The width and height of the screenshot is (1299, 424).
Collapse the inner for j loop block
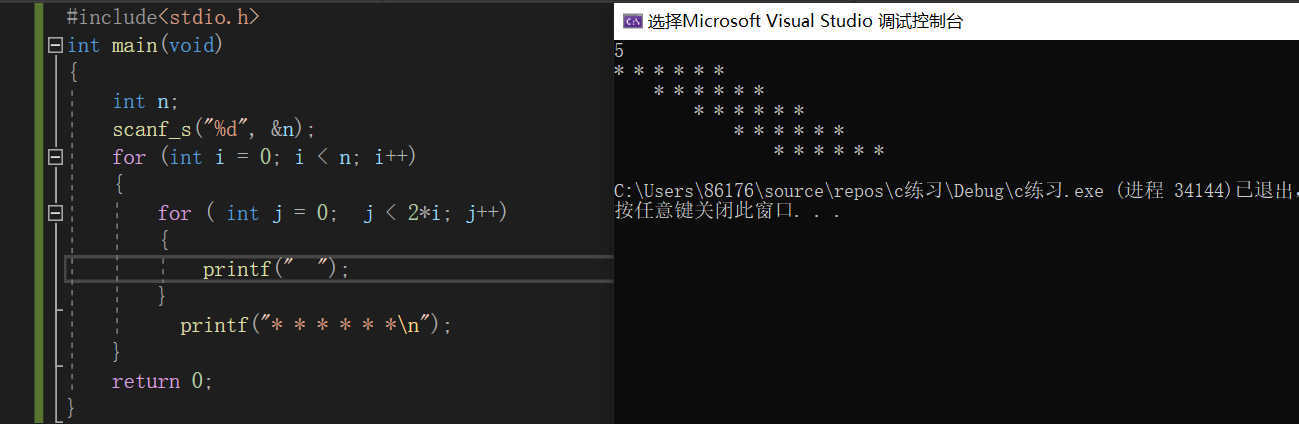pyautogui.click(x=55, y=213)
